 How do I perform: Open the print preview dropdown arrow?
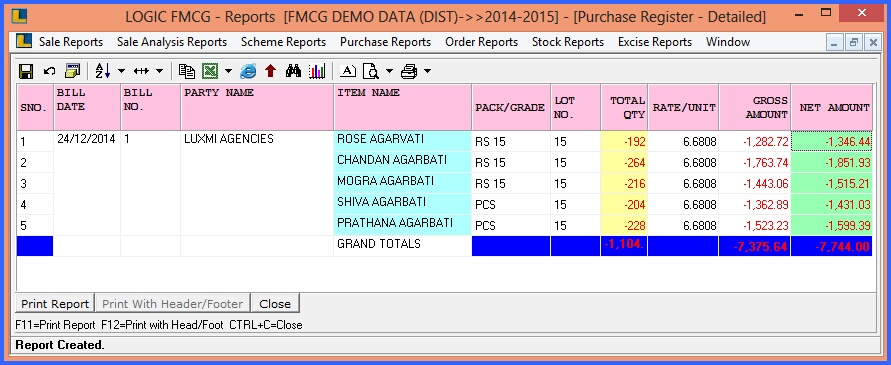(389, 71)
